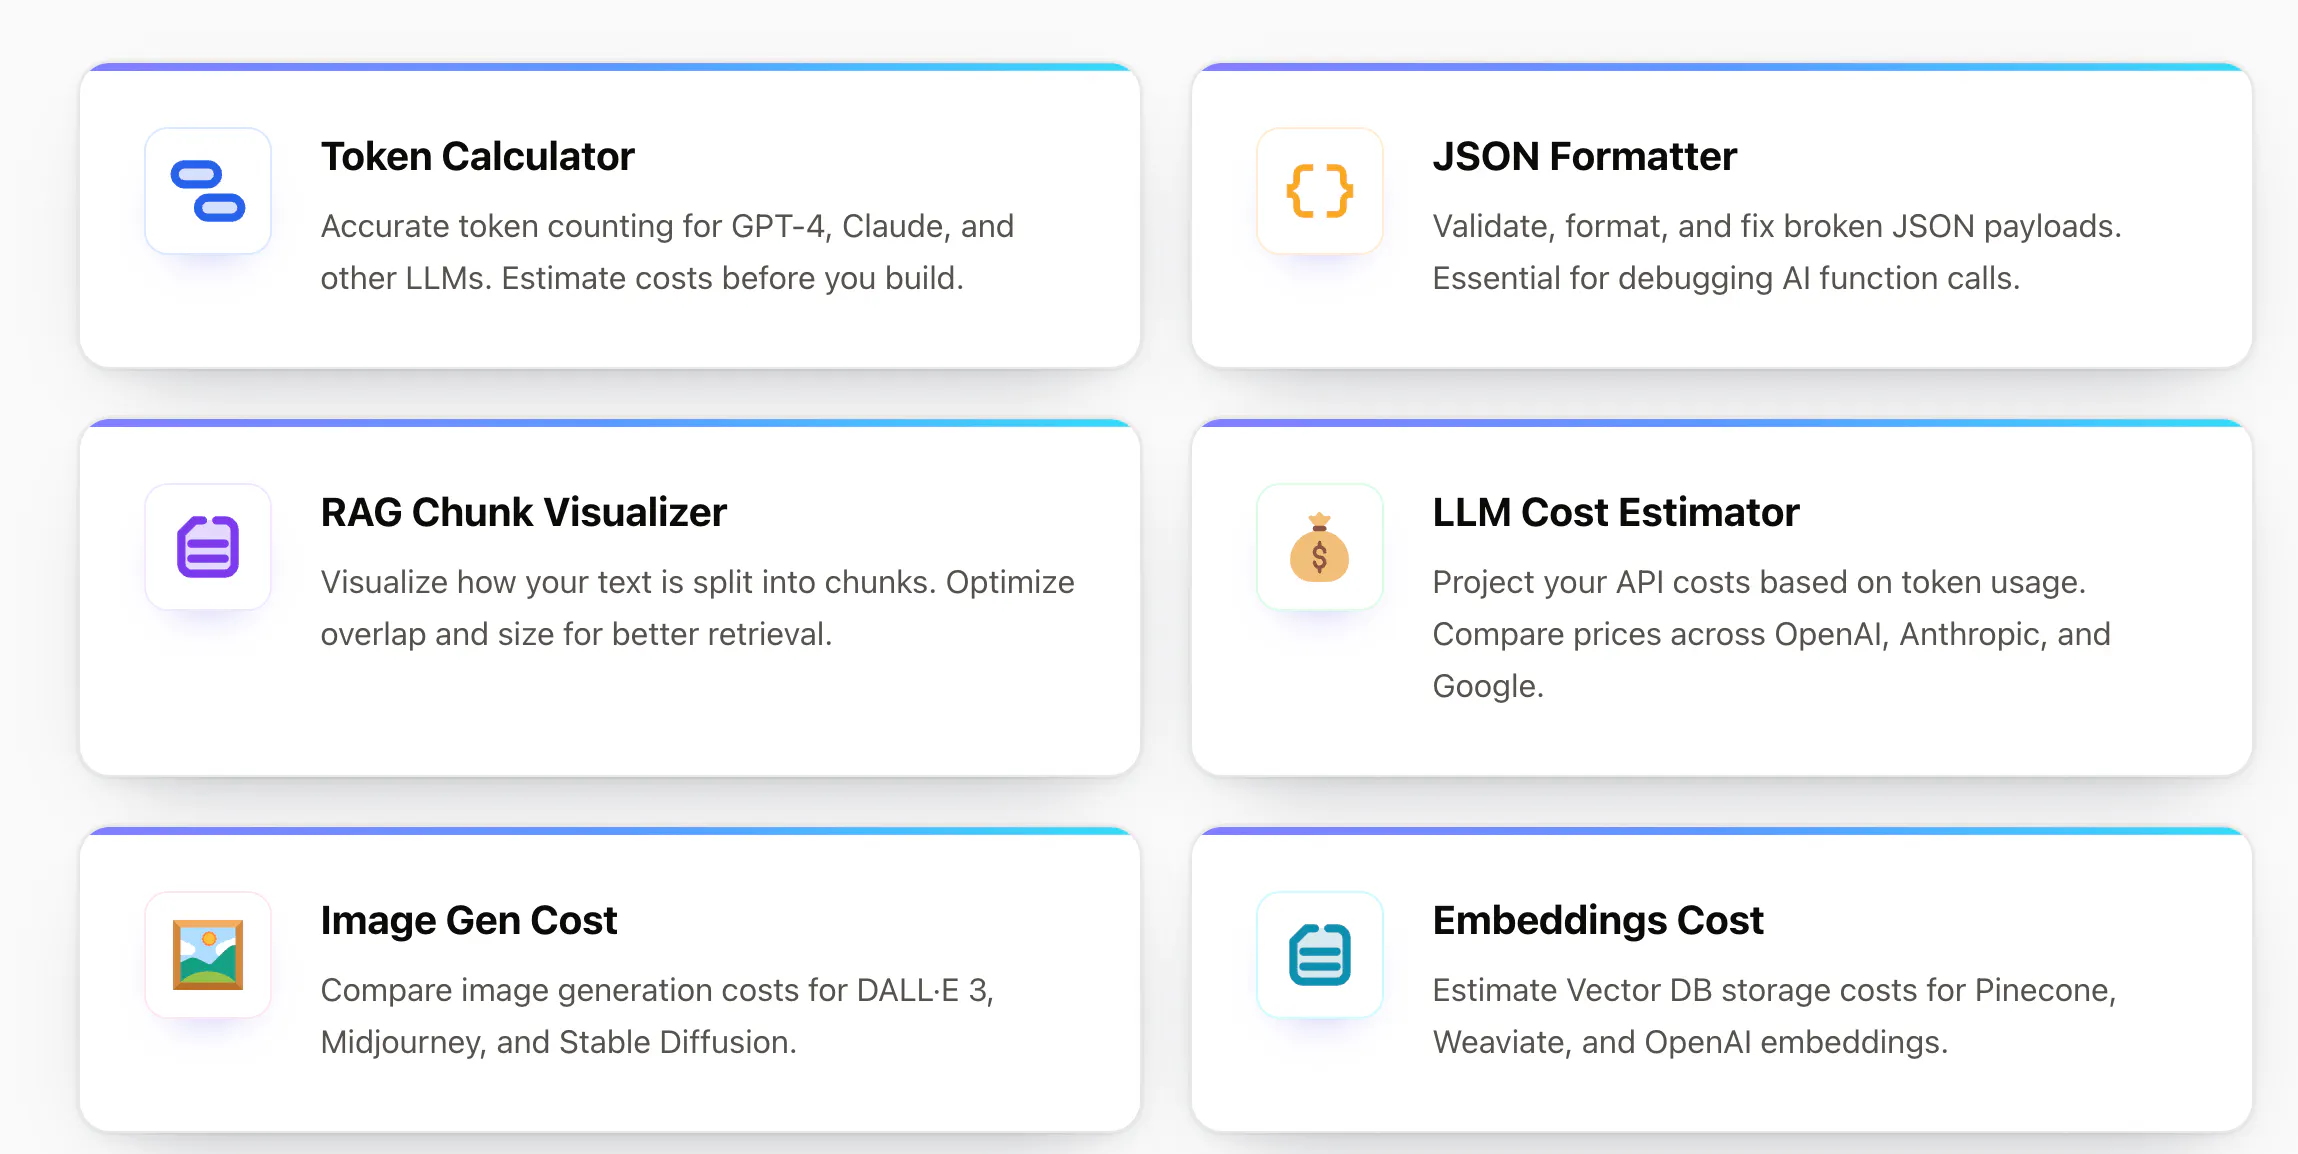The width and height of the screenshot is (2298, 1154).
Task: Click the RAG Chunk Visualizer purple icon
Action: [208, 546]
